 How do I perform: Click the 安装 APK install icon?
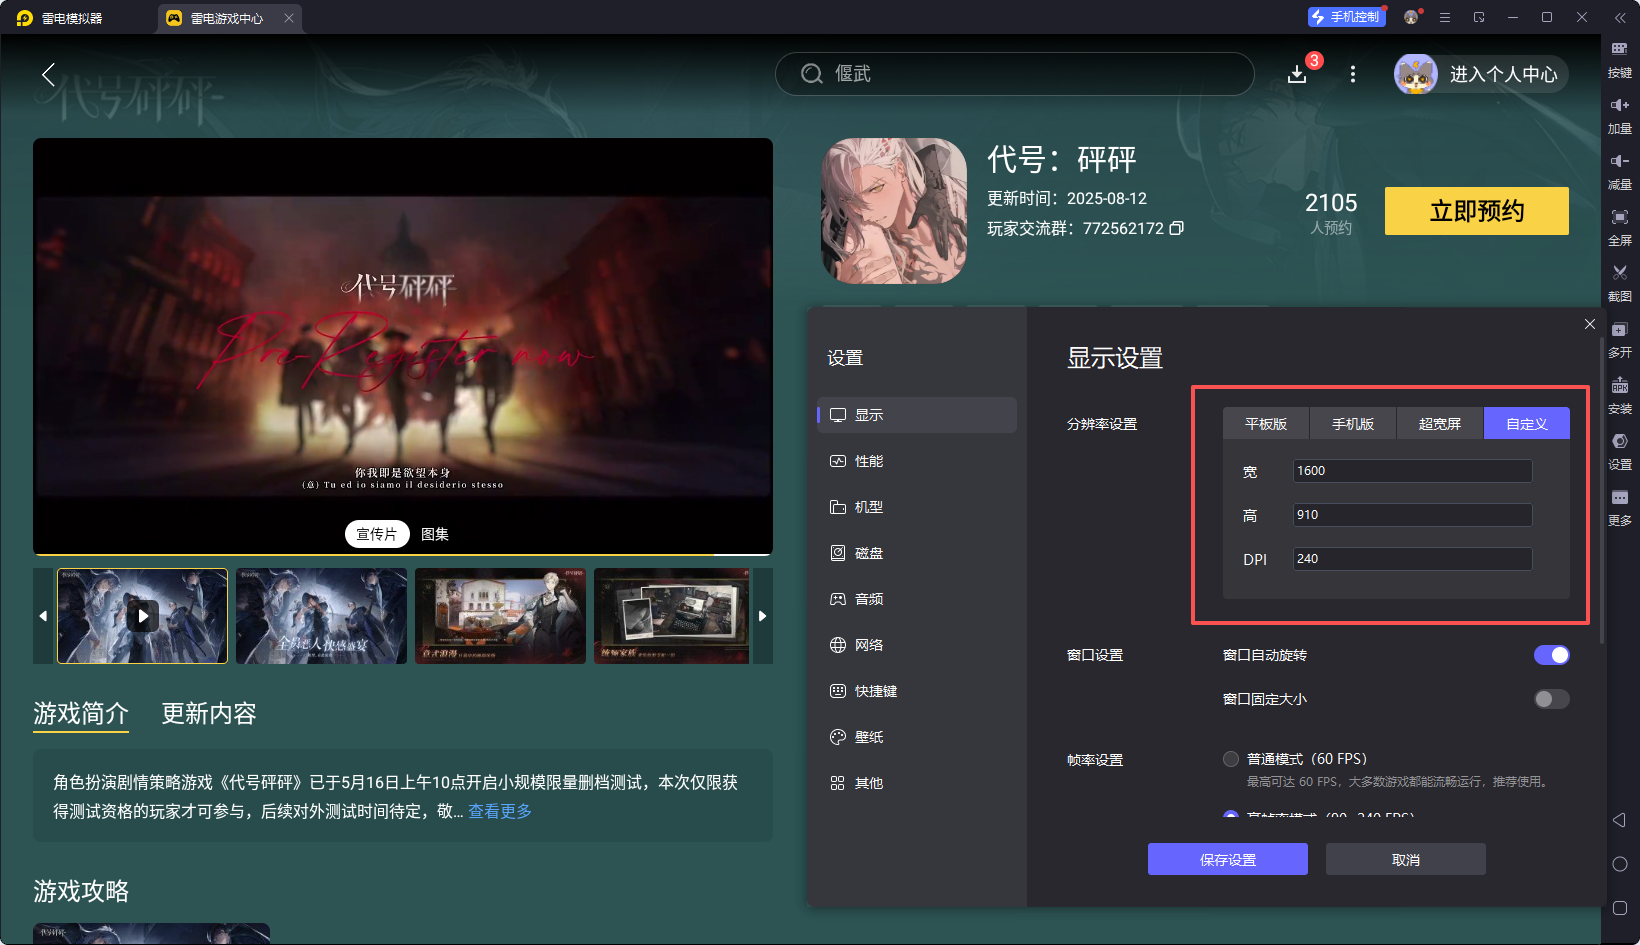[1620, 395]
